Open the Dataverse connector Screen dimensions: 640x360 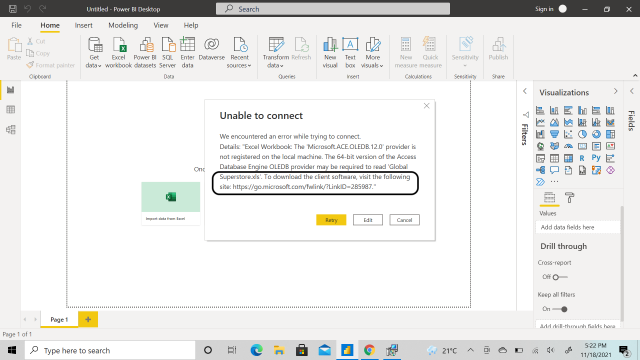click(211, 49)
